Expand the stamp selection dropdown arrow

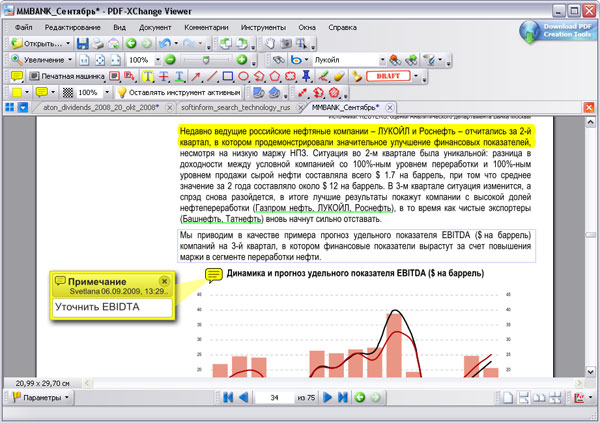click(x=416, y=76)
